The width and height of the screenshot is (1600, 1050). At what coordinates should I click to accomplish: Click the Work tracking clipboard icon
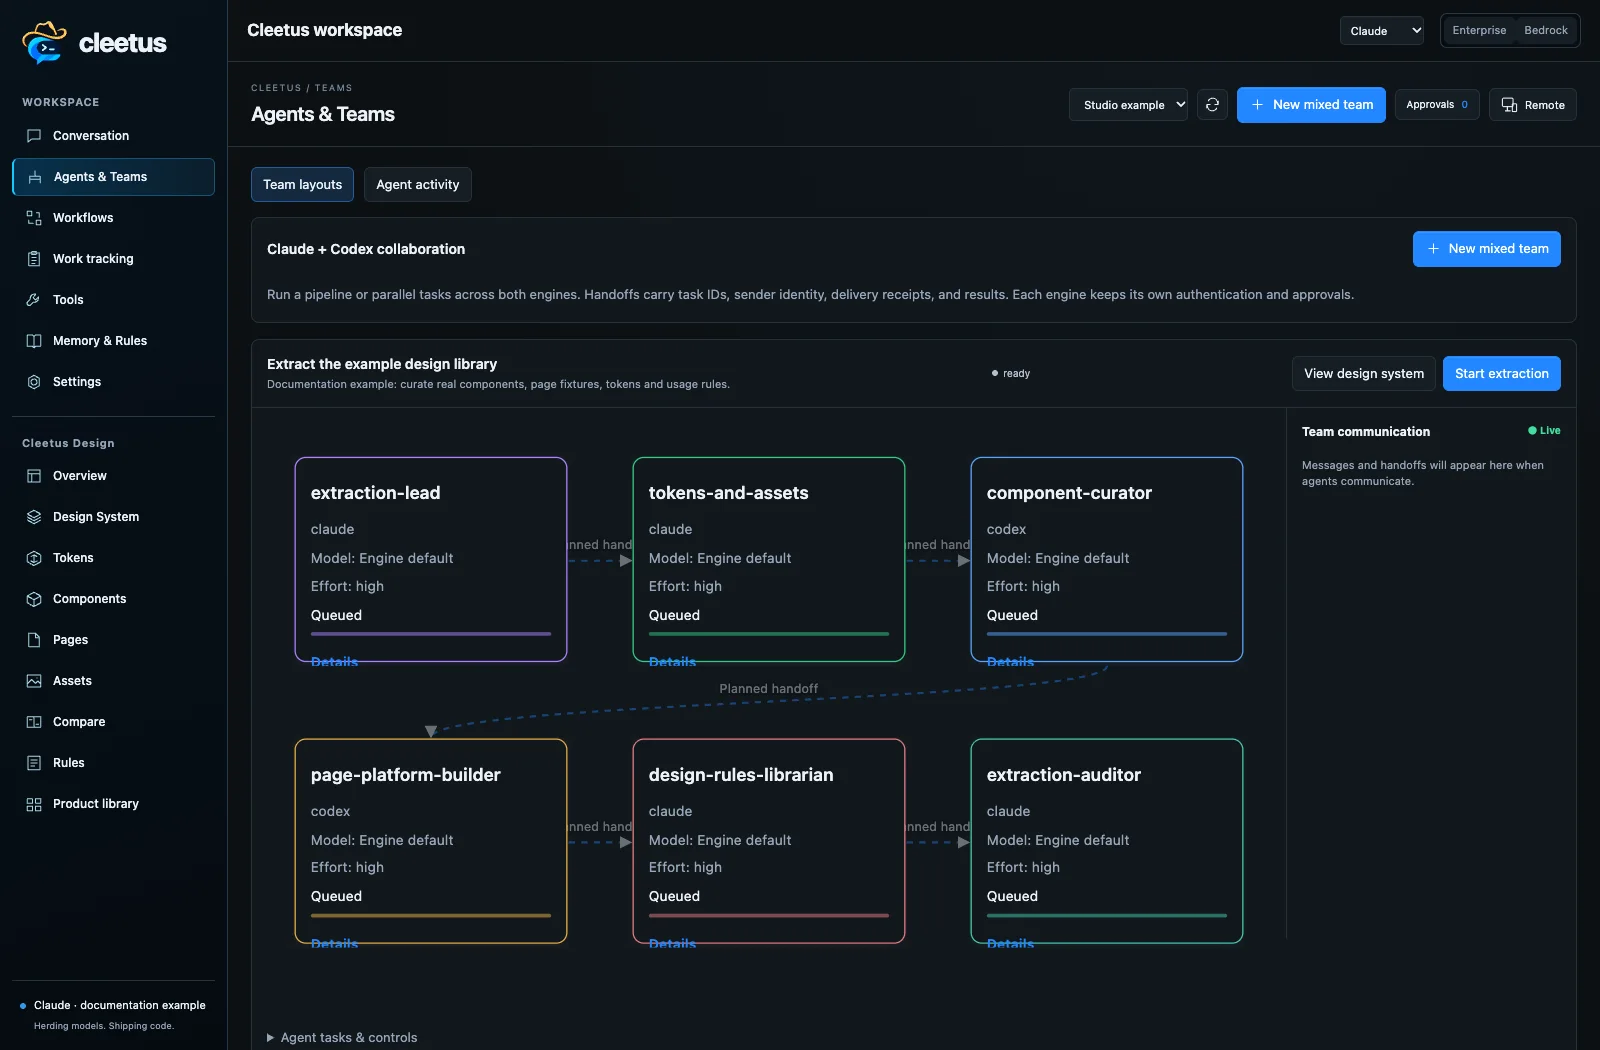pos(34,259)
